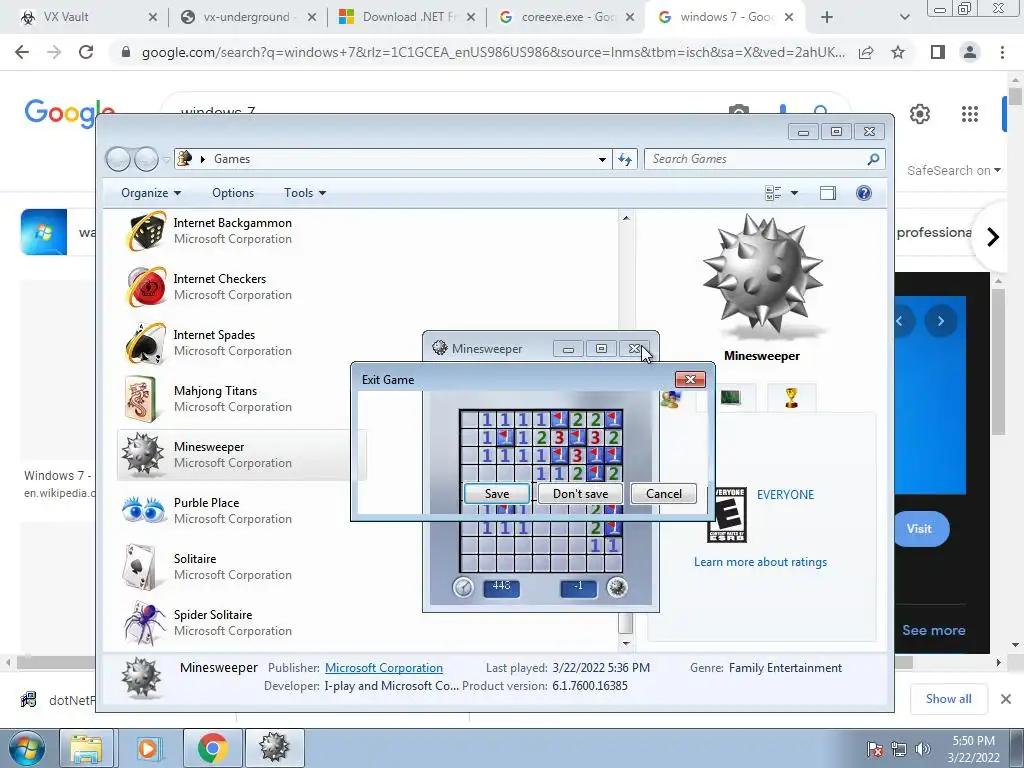Screen dimensions: 1024x768
Task: Select Purble Place icon
Action: (x=144, y=510)
